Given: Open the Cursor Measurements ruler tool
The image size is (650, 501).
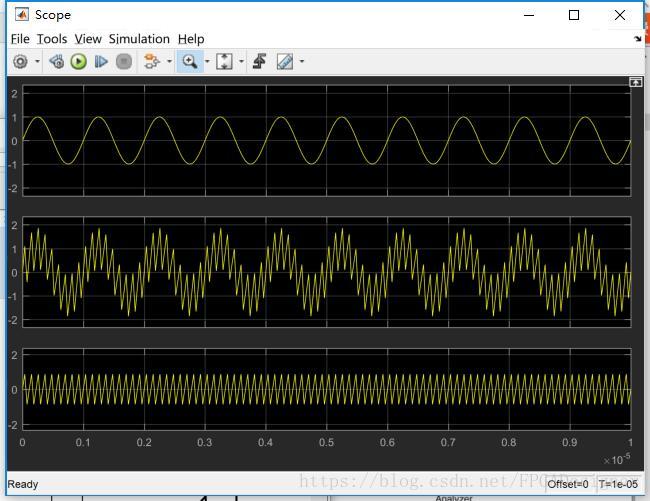Looking at the screenshot, I should 285,62.
